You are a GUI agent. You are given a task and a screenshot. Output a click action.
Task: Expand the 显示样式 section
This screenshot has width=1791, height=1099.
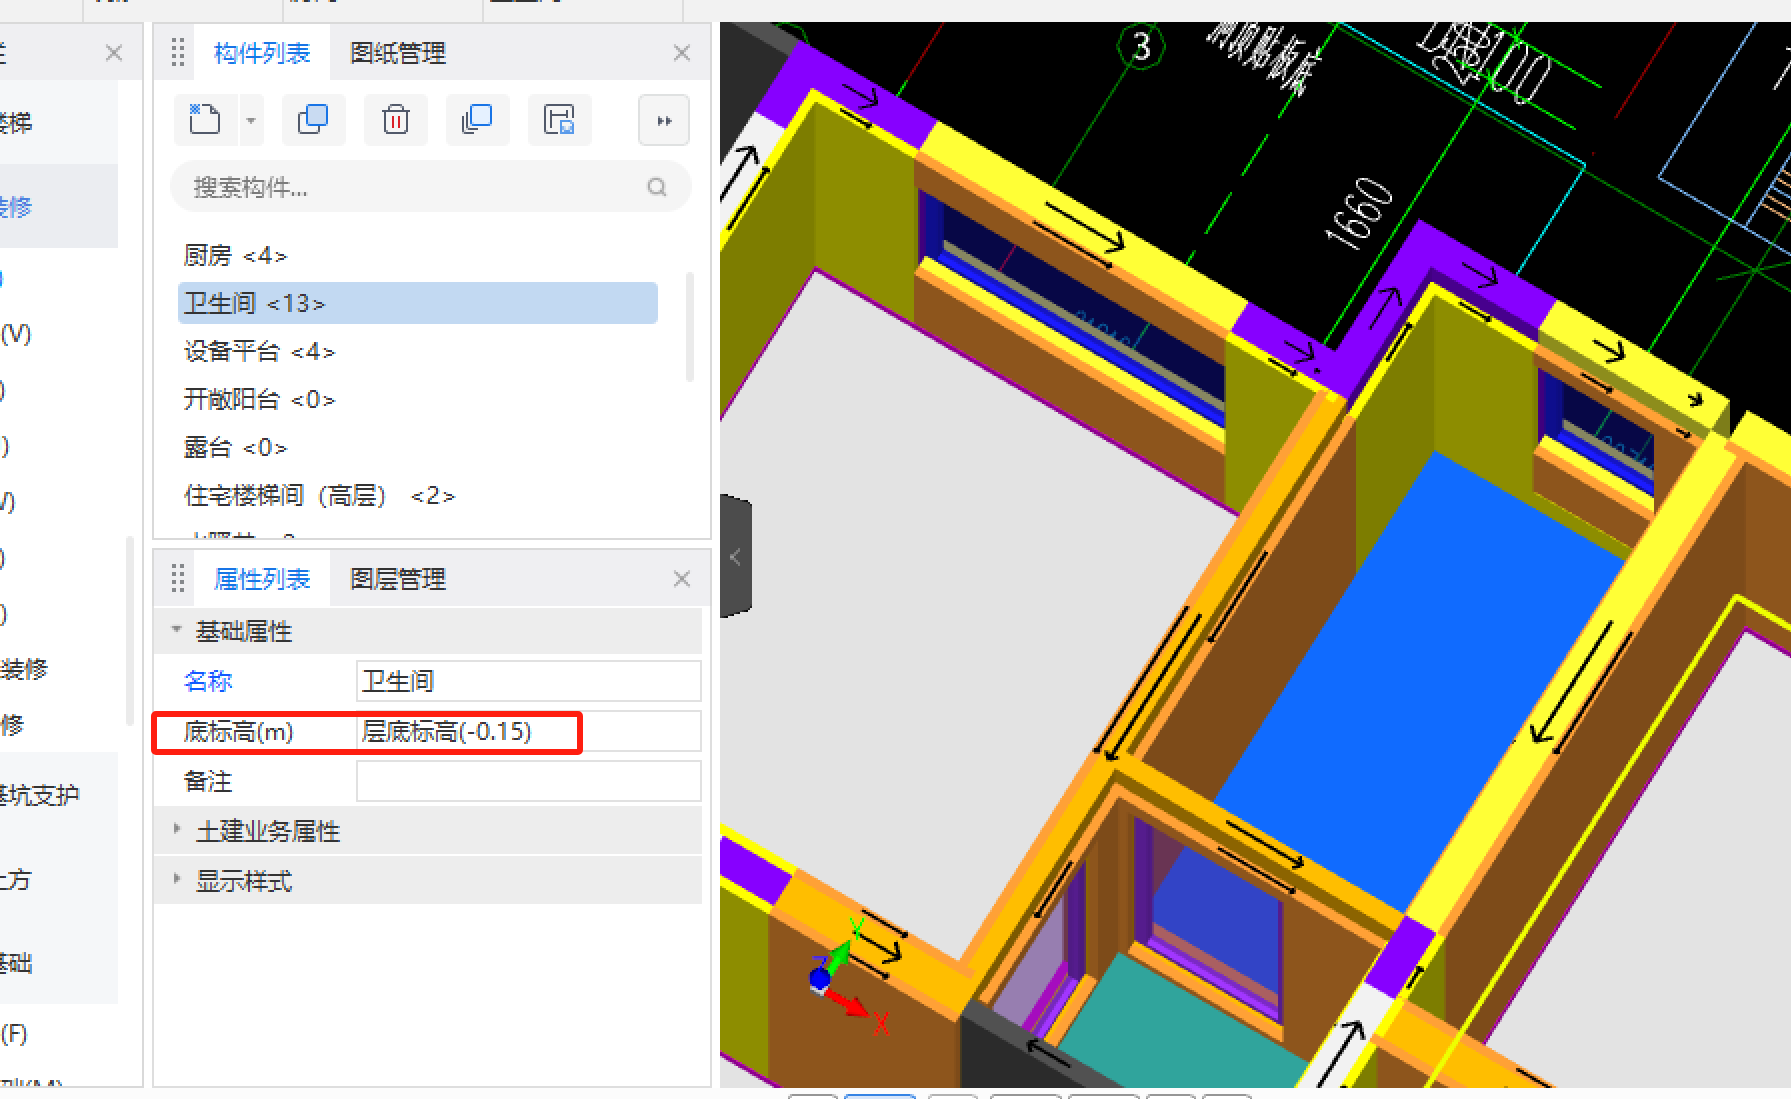point(177,879)
